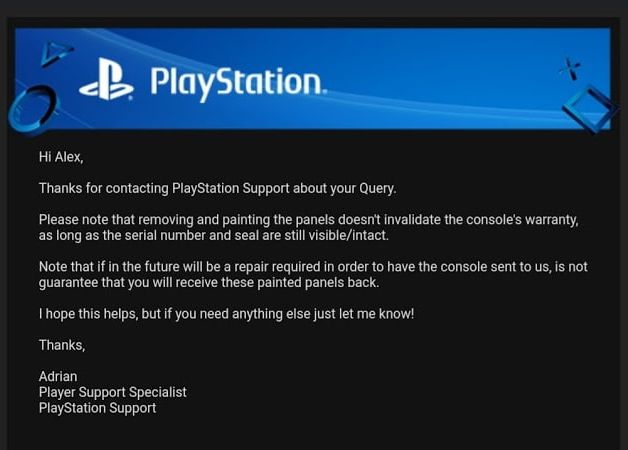Click 'guarantee that you will receive' line
This screenshot has width=628, height=450.
click(209, 283)
